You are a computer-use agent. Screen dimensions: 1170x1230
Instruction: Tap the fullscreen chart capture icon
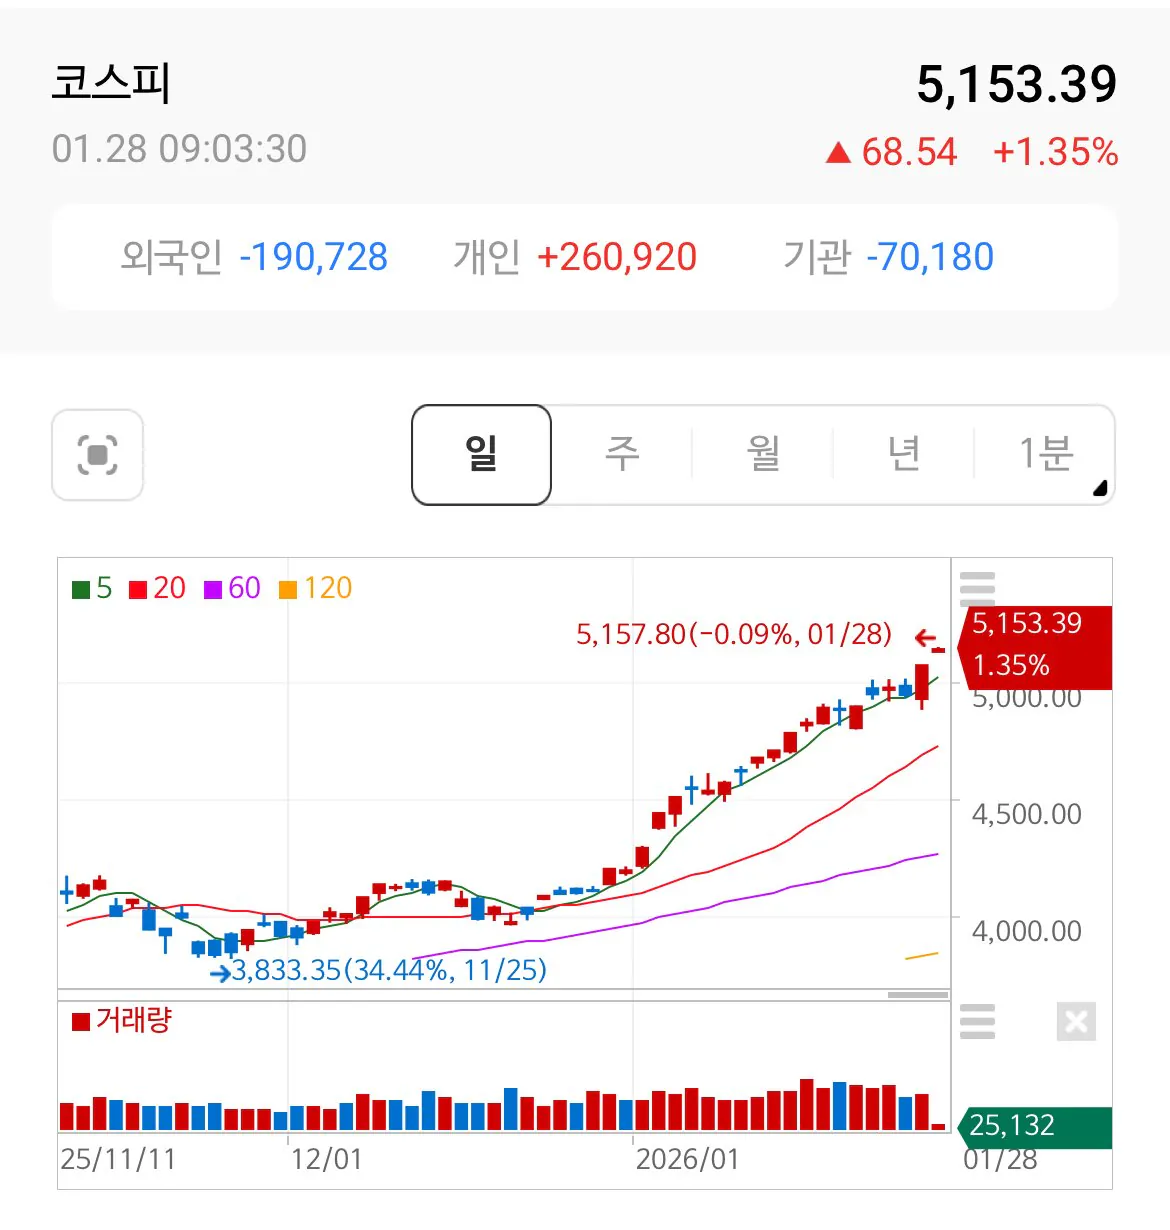[x=97, y=455]
